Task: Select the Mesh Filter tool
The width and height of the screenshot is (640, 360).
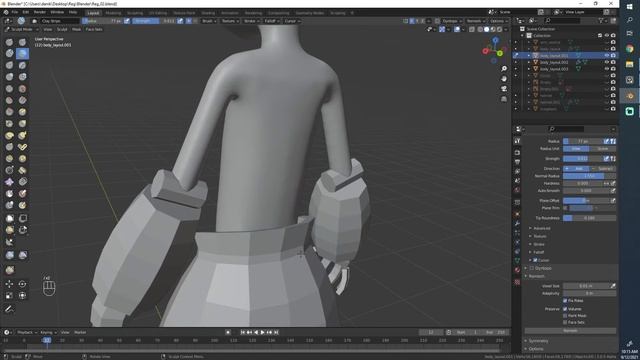Action: (x=9, y=255)
